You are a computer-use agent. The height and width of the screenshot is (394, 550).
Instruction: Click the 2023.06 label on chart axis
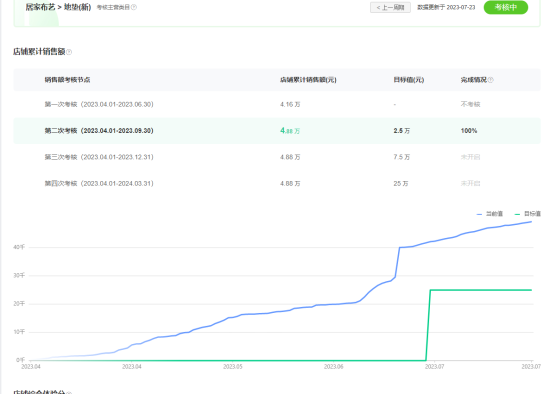point(333,367)
